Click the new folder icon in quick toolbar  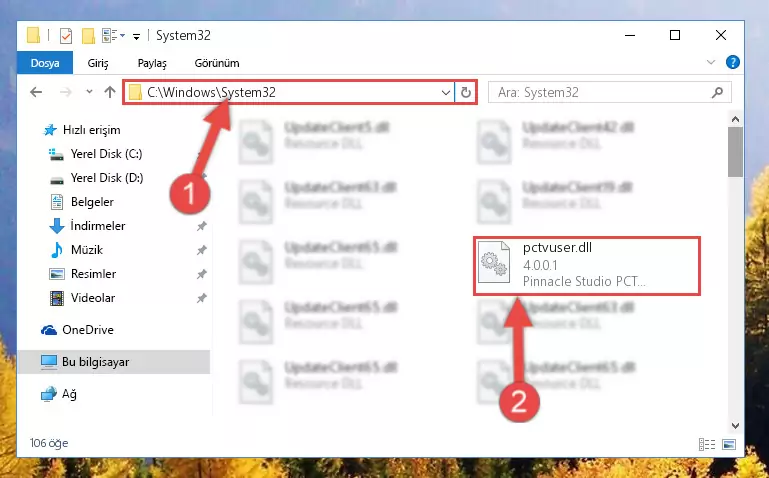click(88, 36)
